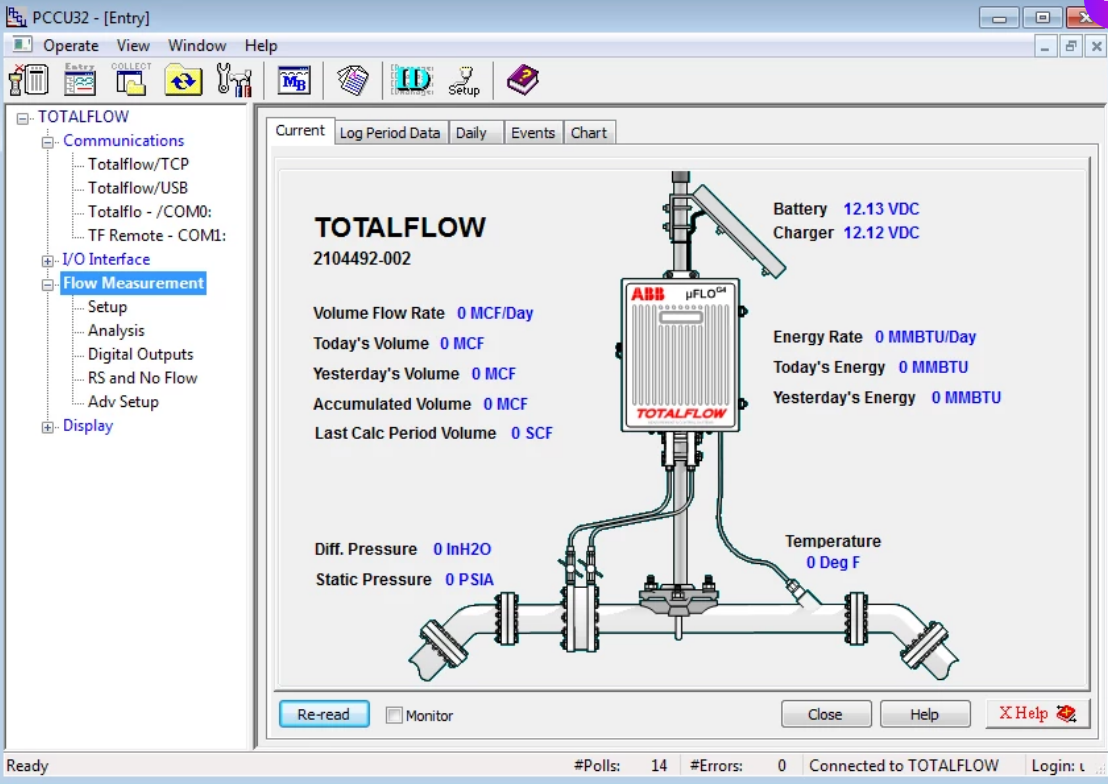Switch to the Log Period Data tab
Screen dimensions: 1108x784
[389, 133]
